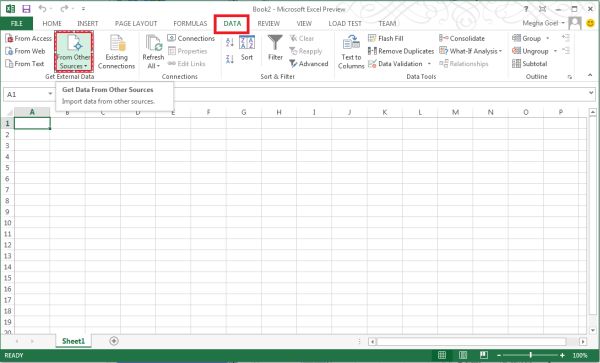Switch to the TEAM tab

(x=387, y=23)
